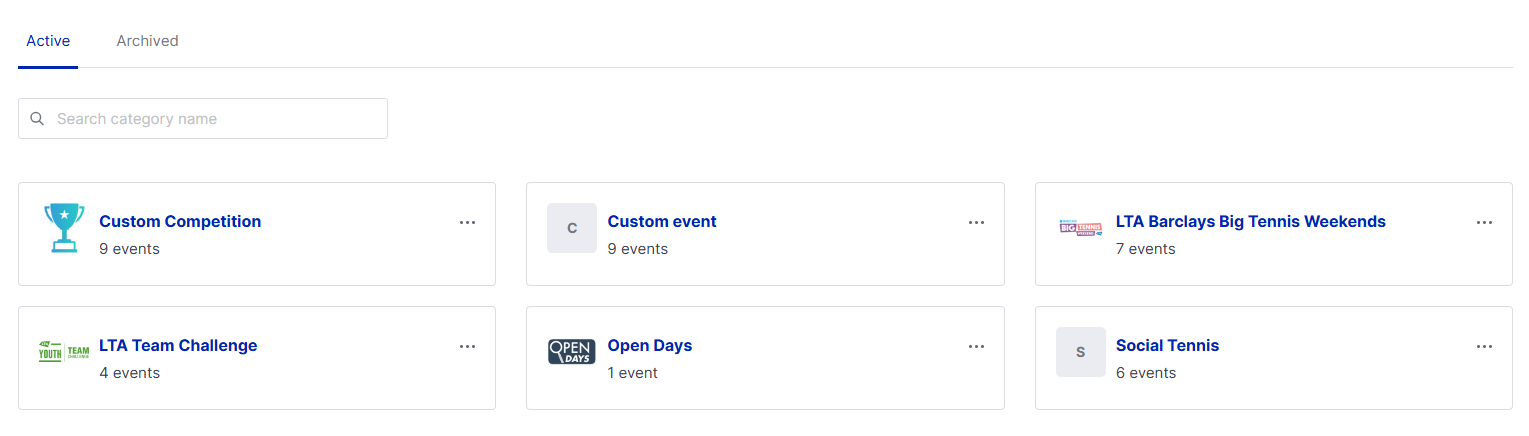The image size is (1529, 436).
Task: Click the search magnifier icon
Action: [37, 119]
